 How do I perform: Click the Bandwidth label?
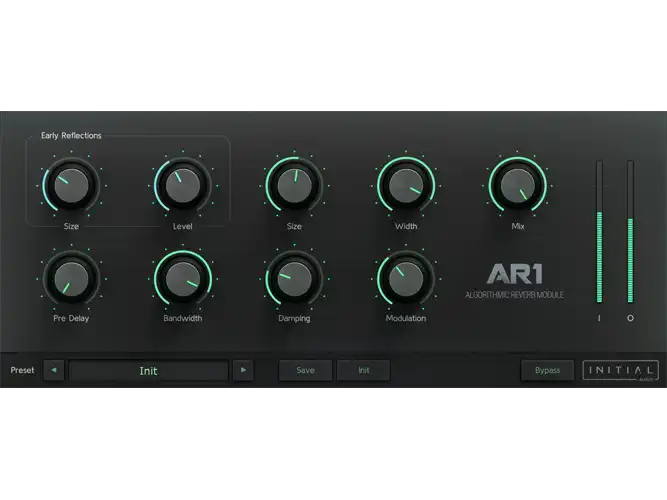(x=182, y=318)
